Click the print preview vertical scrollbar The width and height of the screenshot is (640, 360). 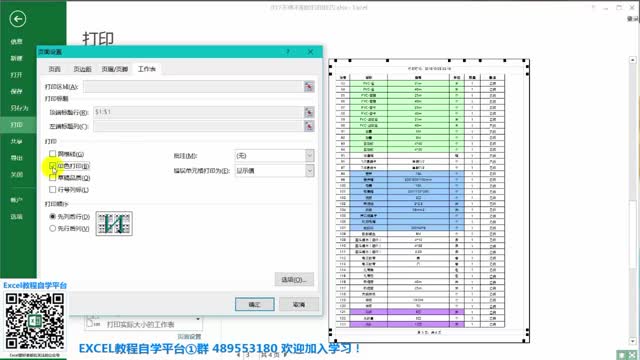633,200
